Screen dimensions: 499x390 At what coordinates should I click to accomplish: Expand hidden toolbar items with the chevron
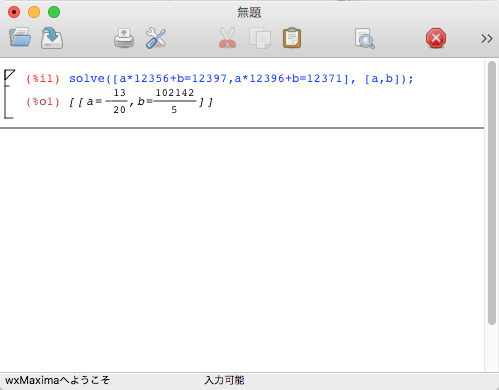pyautogui.click(x=487, y=39)
